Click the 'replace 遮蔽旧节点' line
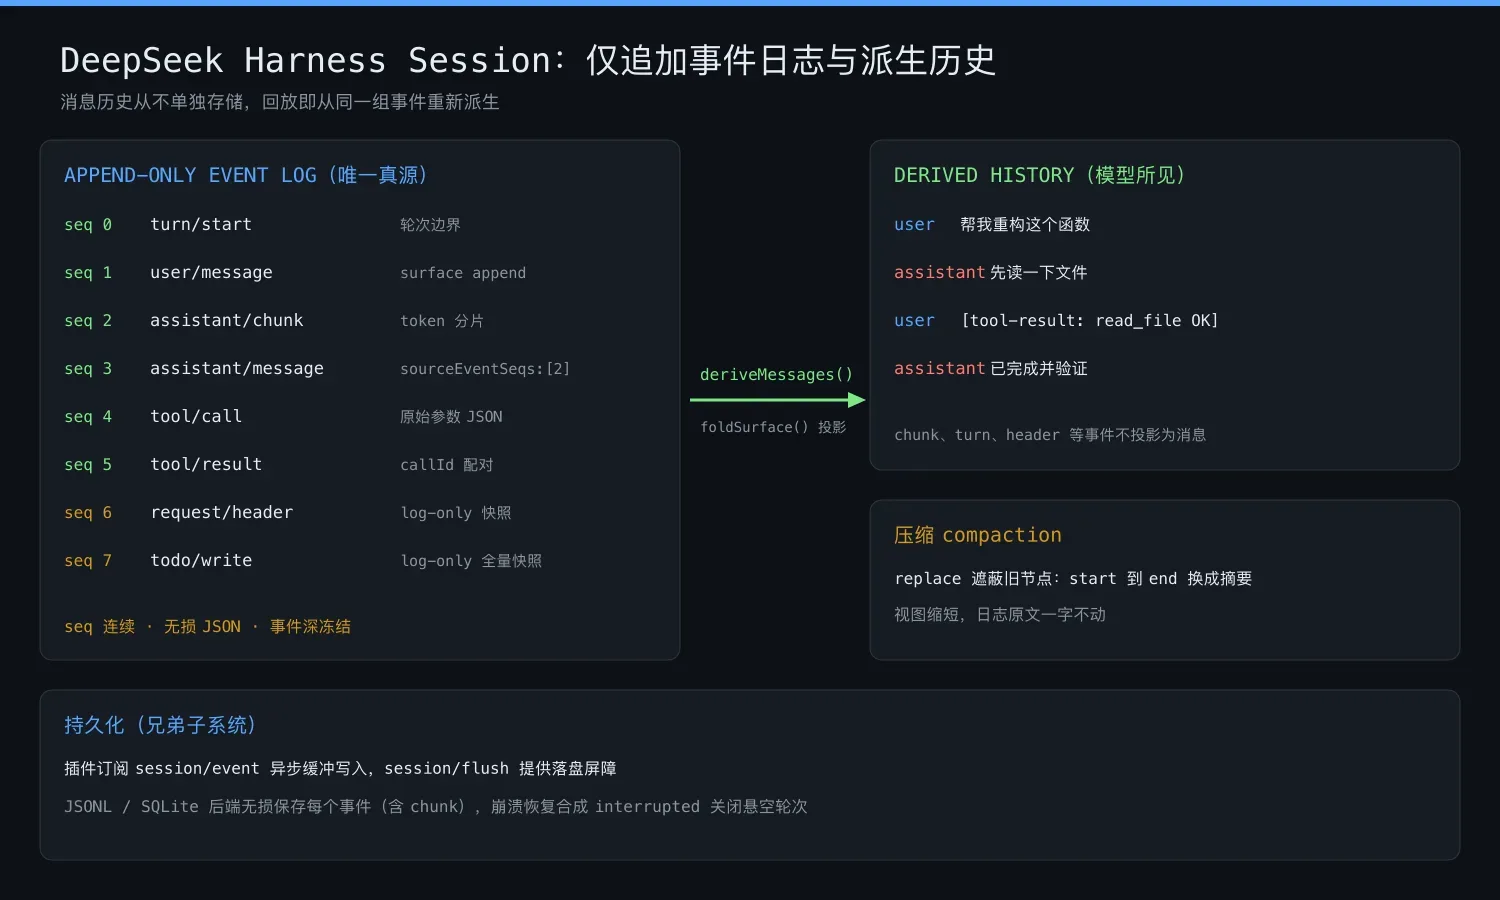This screenshot has width=1500, height=900. click(1073, 579)
